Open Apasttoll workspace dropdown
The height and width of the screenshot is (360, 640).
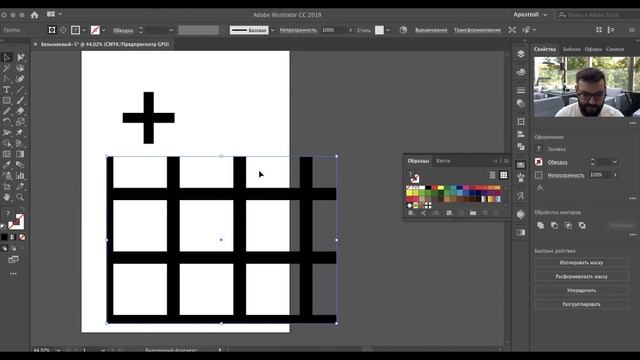[x=530, y=15]
